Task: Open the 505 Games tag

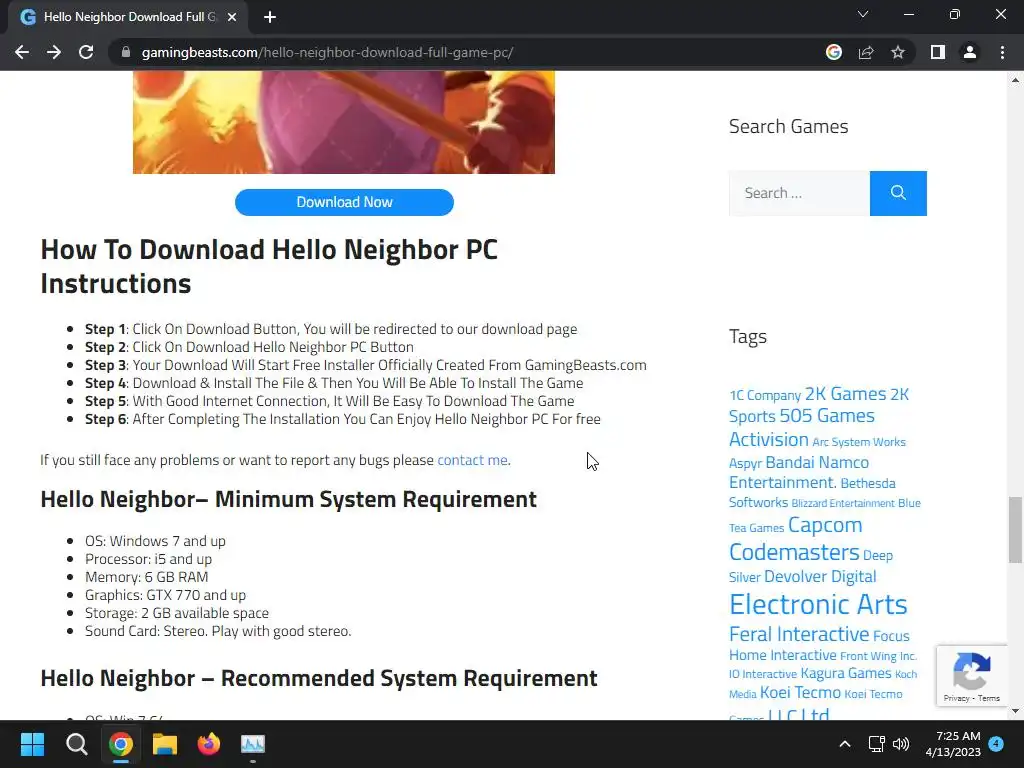Action: [x=827, y=416]
